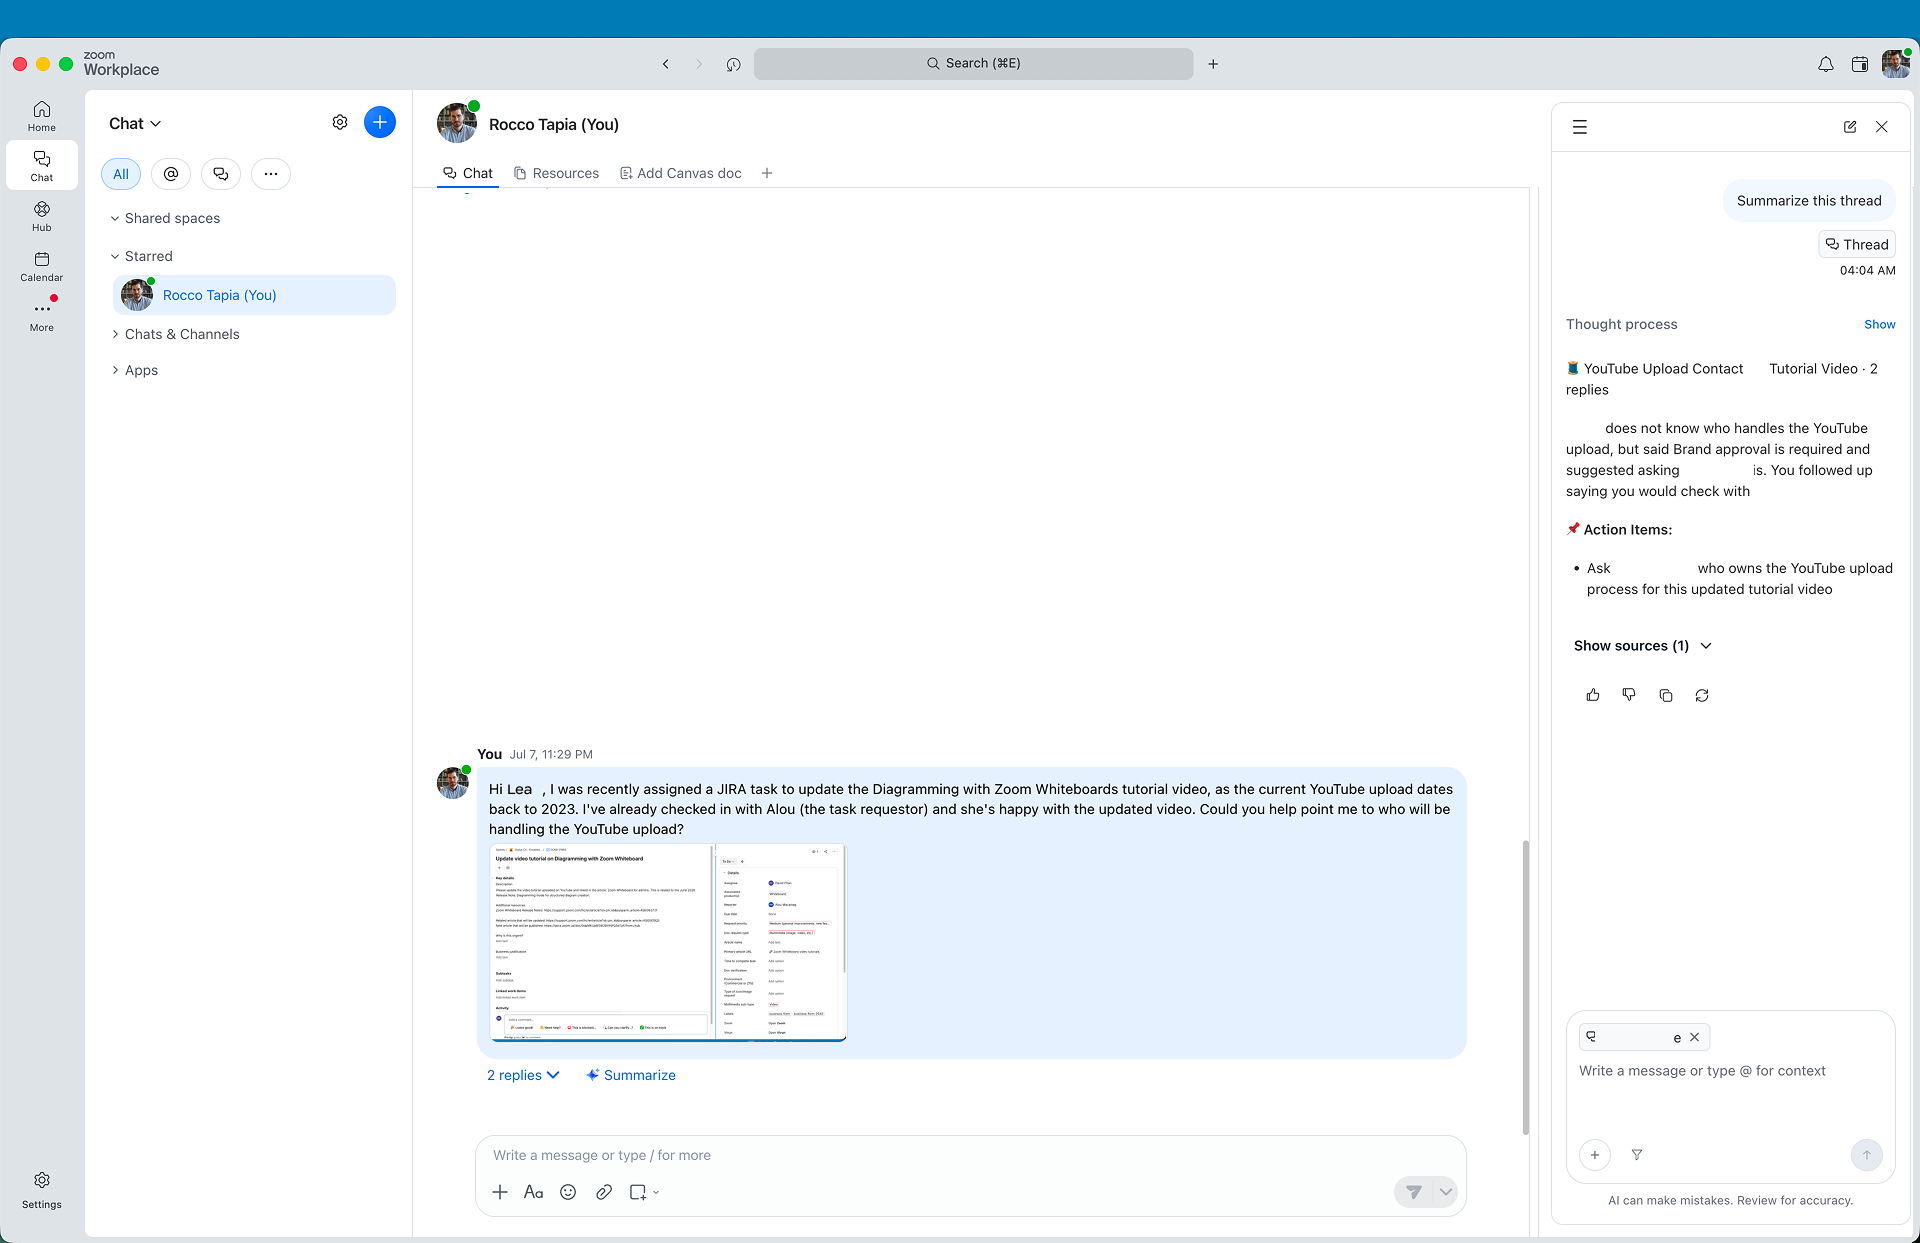Click the notifications bell icon
Viewport: 1920px width, 1243px height.
tap(1826, 64)
